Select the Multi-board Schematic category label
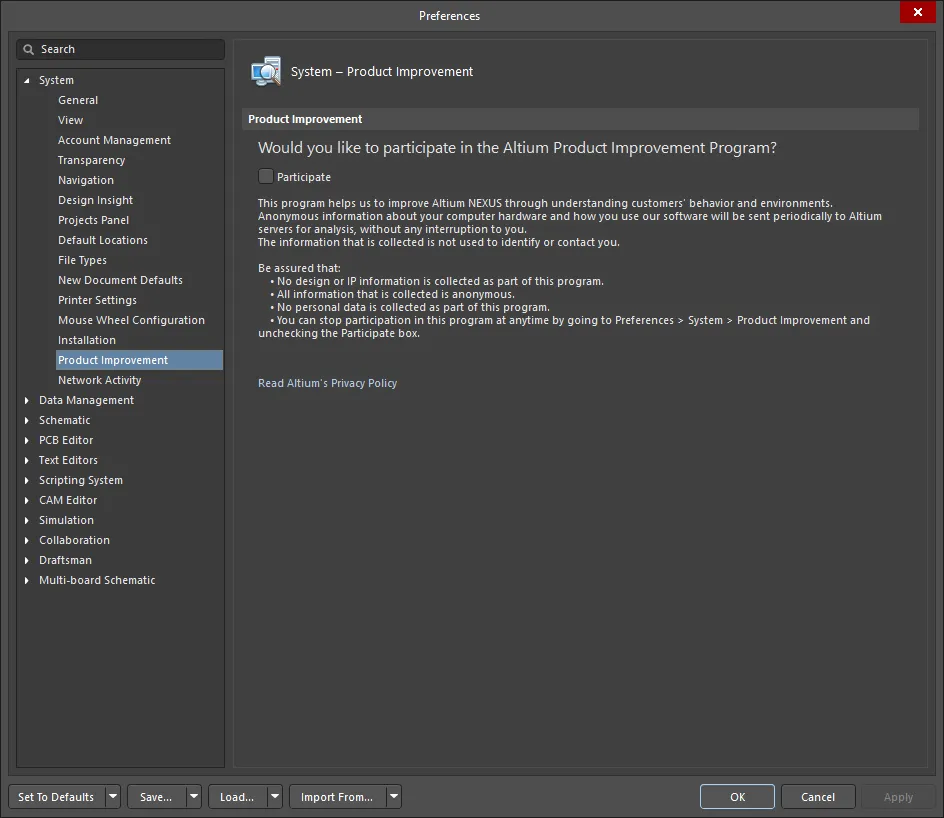 click(x=97, y=580)
